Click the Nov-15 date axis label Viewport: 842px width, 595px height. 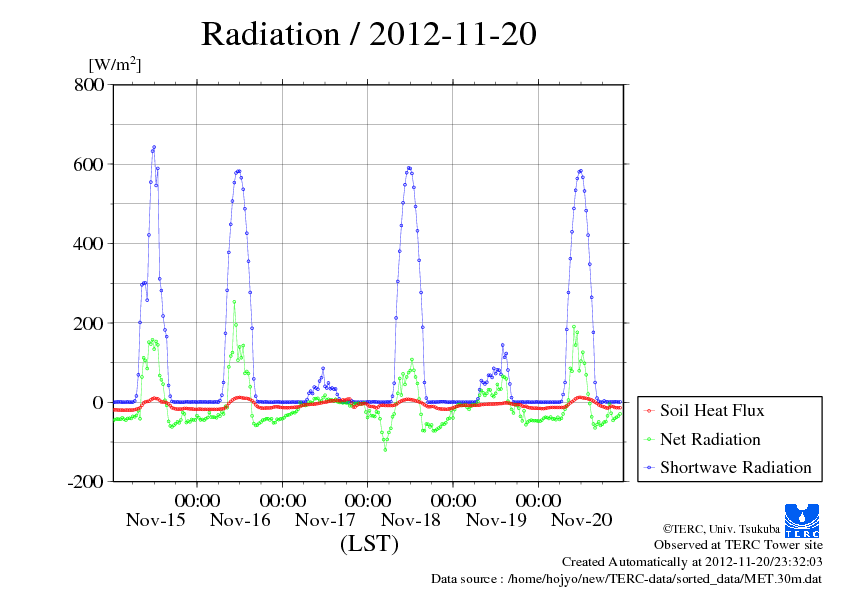[x=155, y=520]
